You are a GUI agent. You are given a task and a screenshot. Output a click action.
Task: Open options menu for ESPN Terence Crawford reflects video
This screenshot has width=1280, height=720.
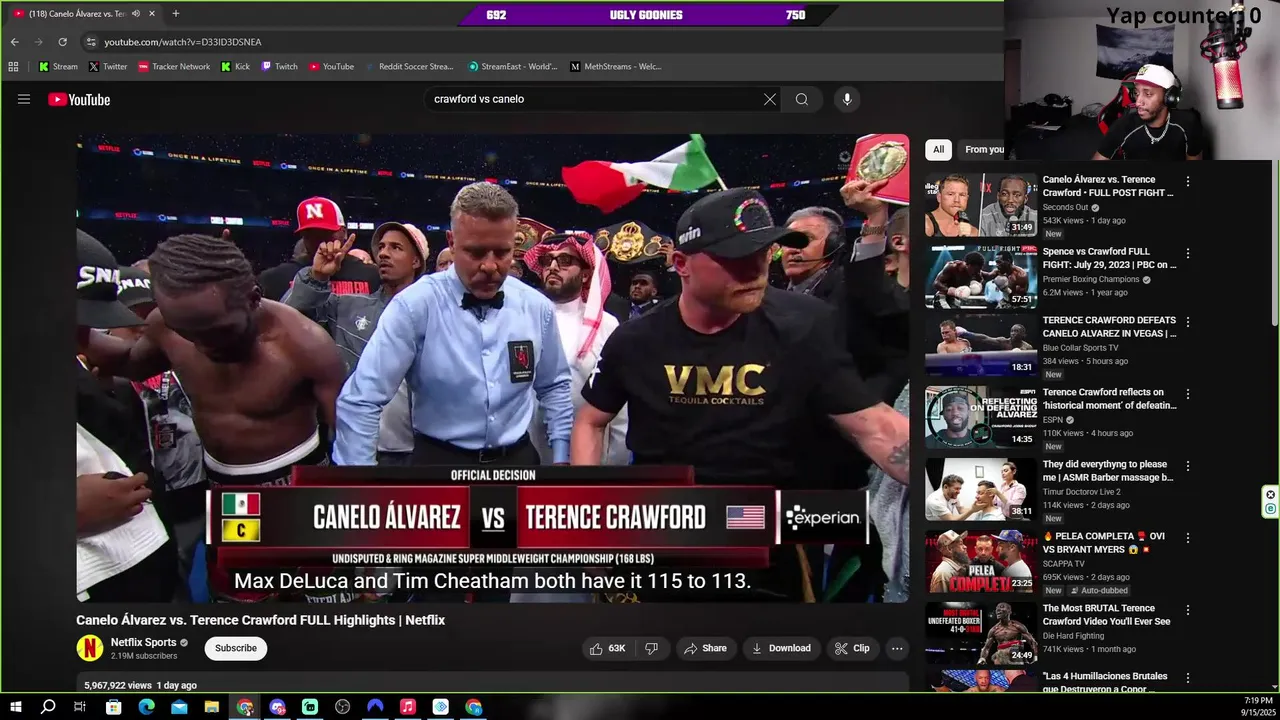coord(1188,394)
